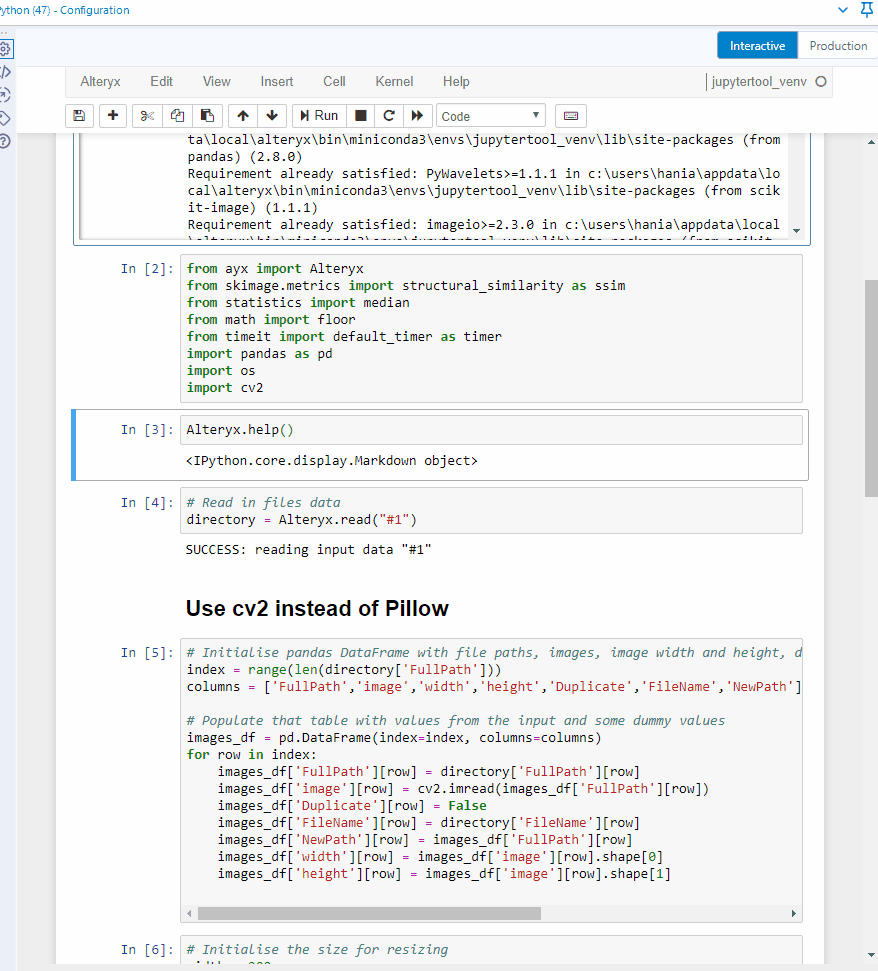Restart the kernel with the circular arrow icon

click(389, 116)
